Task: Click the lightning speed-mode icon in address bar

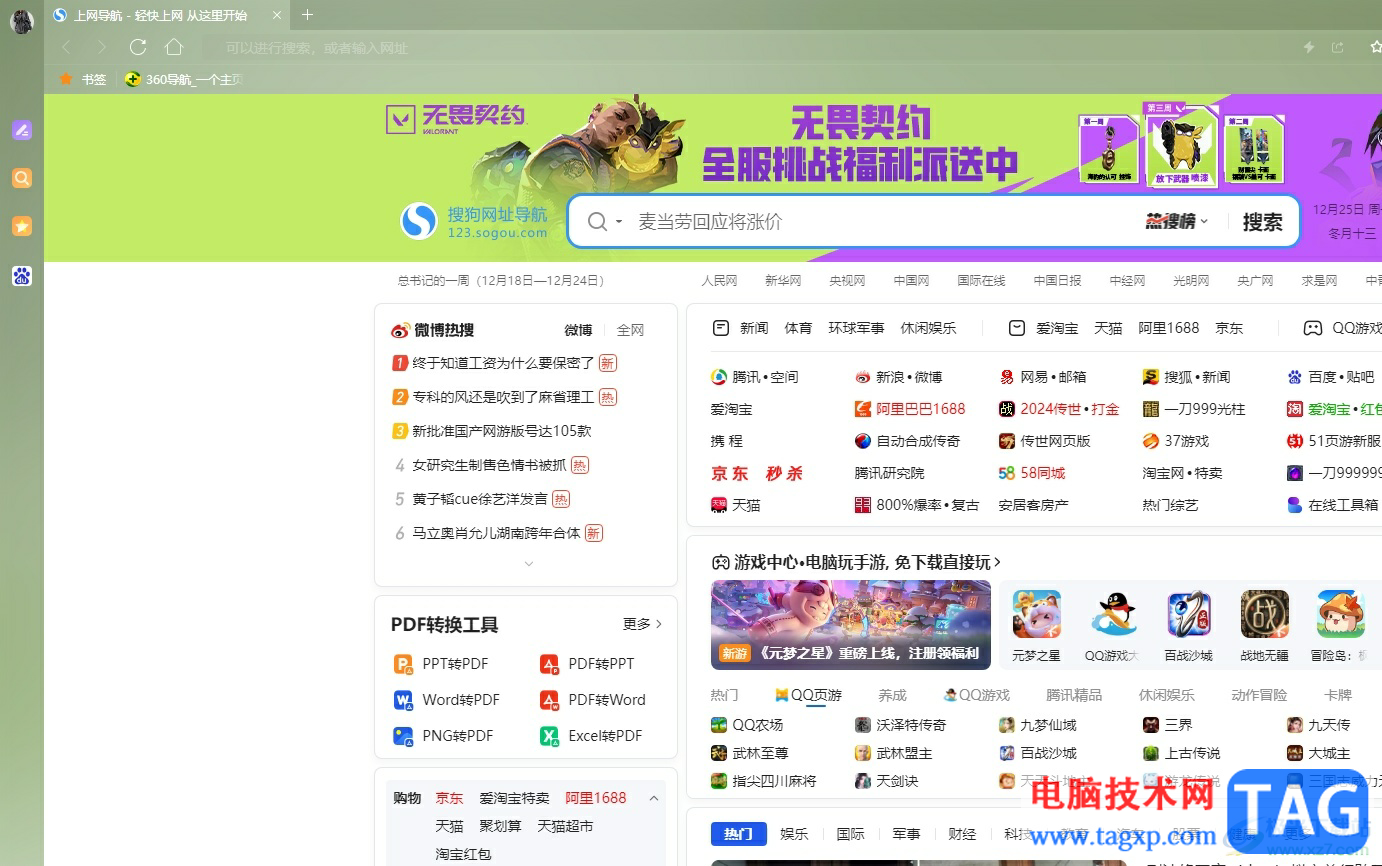Action: tap(1309, 47)
